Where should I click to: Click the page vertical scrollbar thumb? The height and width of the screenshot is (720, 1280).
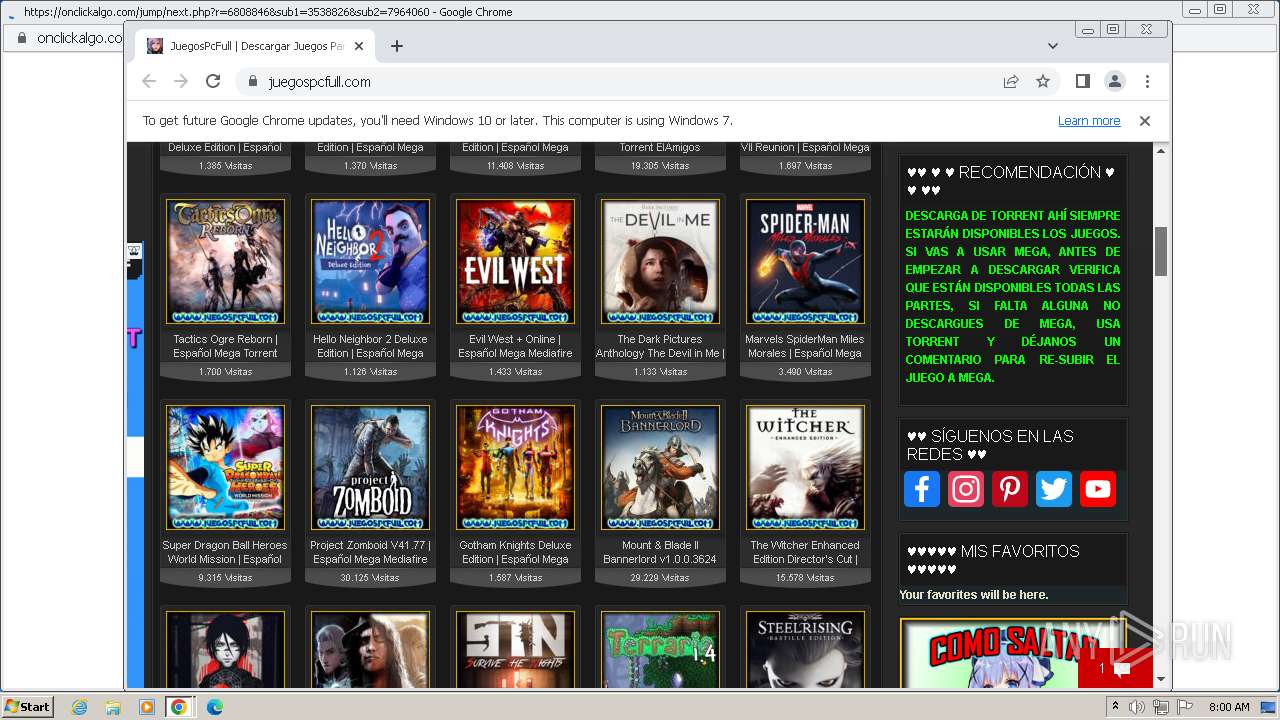pos(1161,251)
